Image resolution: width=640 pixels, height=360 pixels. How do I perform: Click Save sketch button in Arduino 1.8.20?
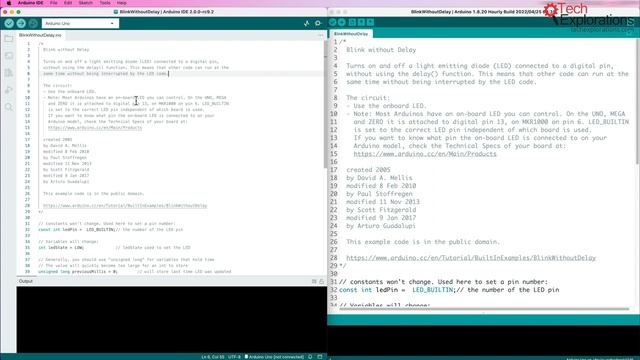370,22
